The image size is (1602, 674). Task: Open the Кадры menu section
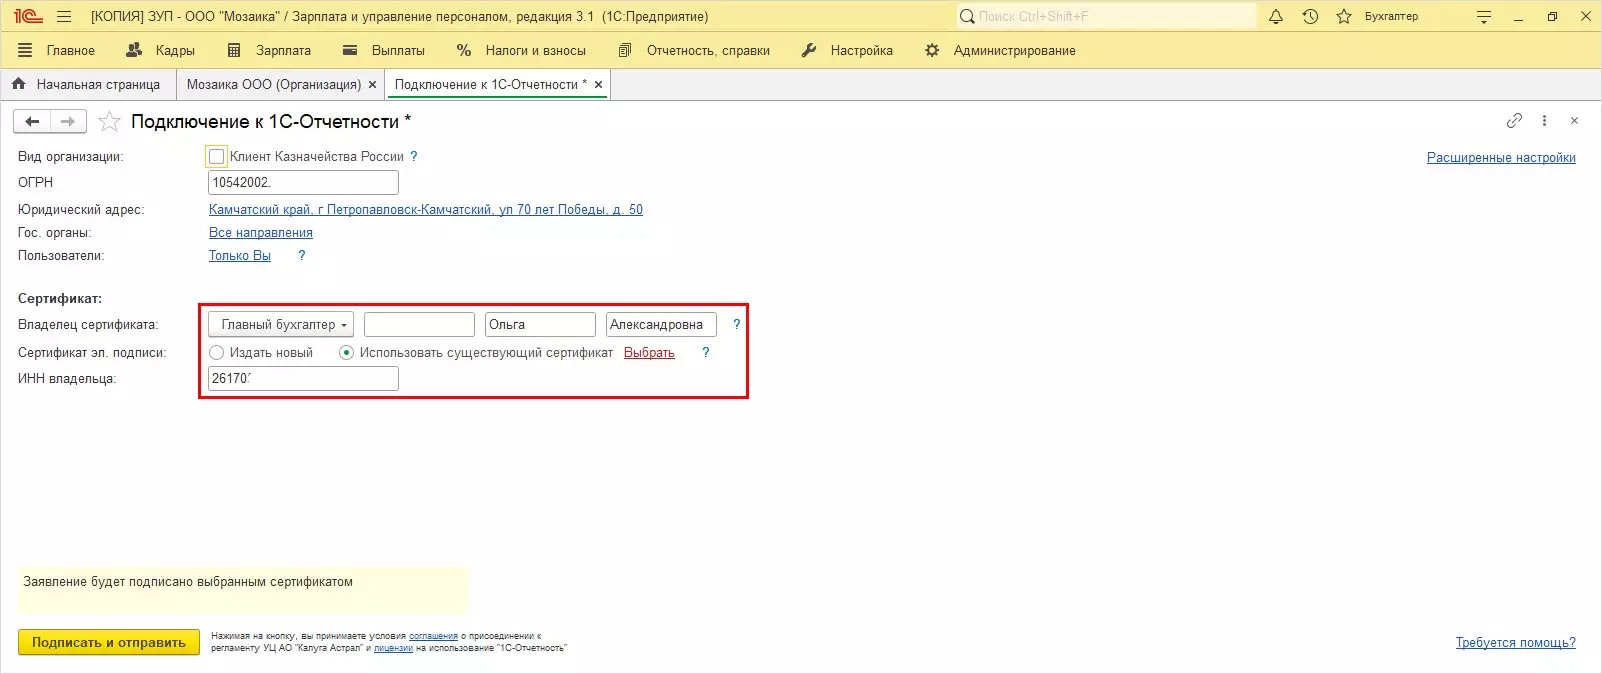click(x=161, y=50)
